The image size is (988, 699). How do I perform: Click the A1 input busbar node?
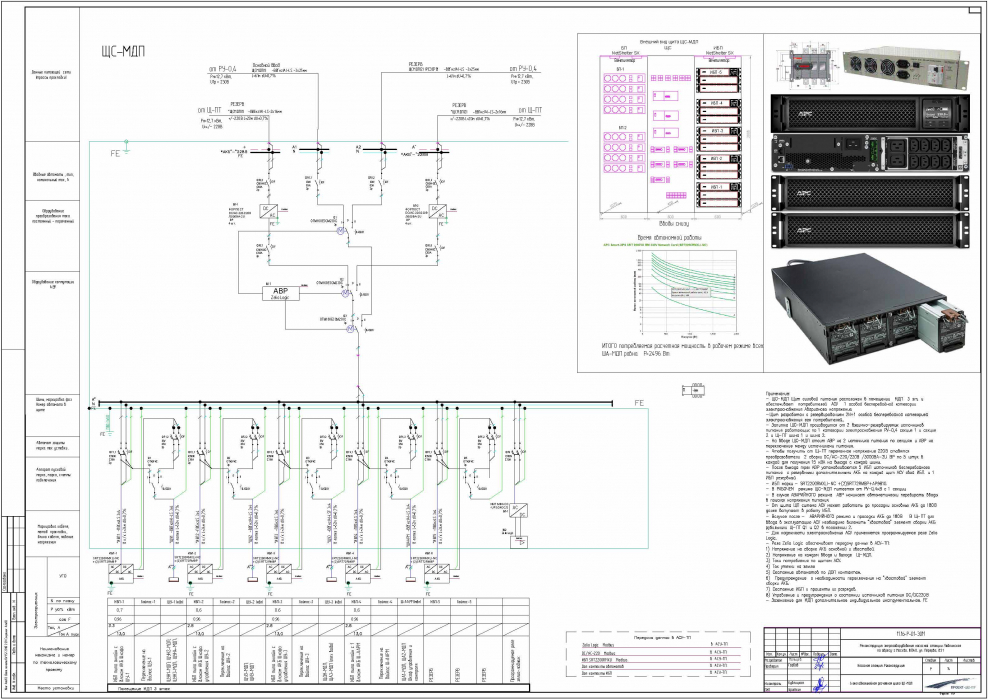coord(296,147)
